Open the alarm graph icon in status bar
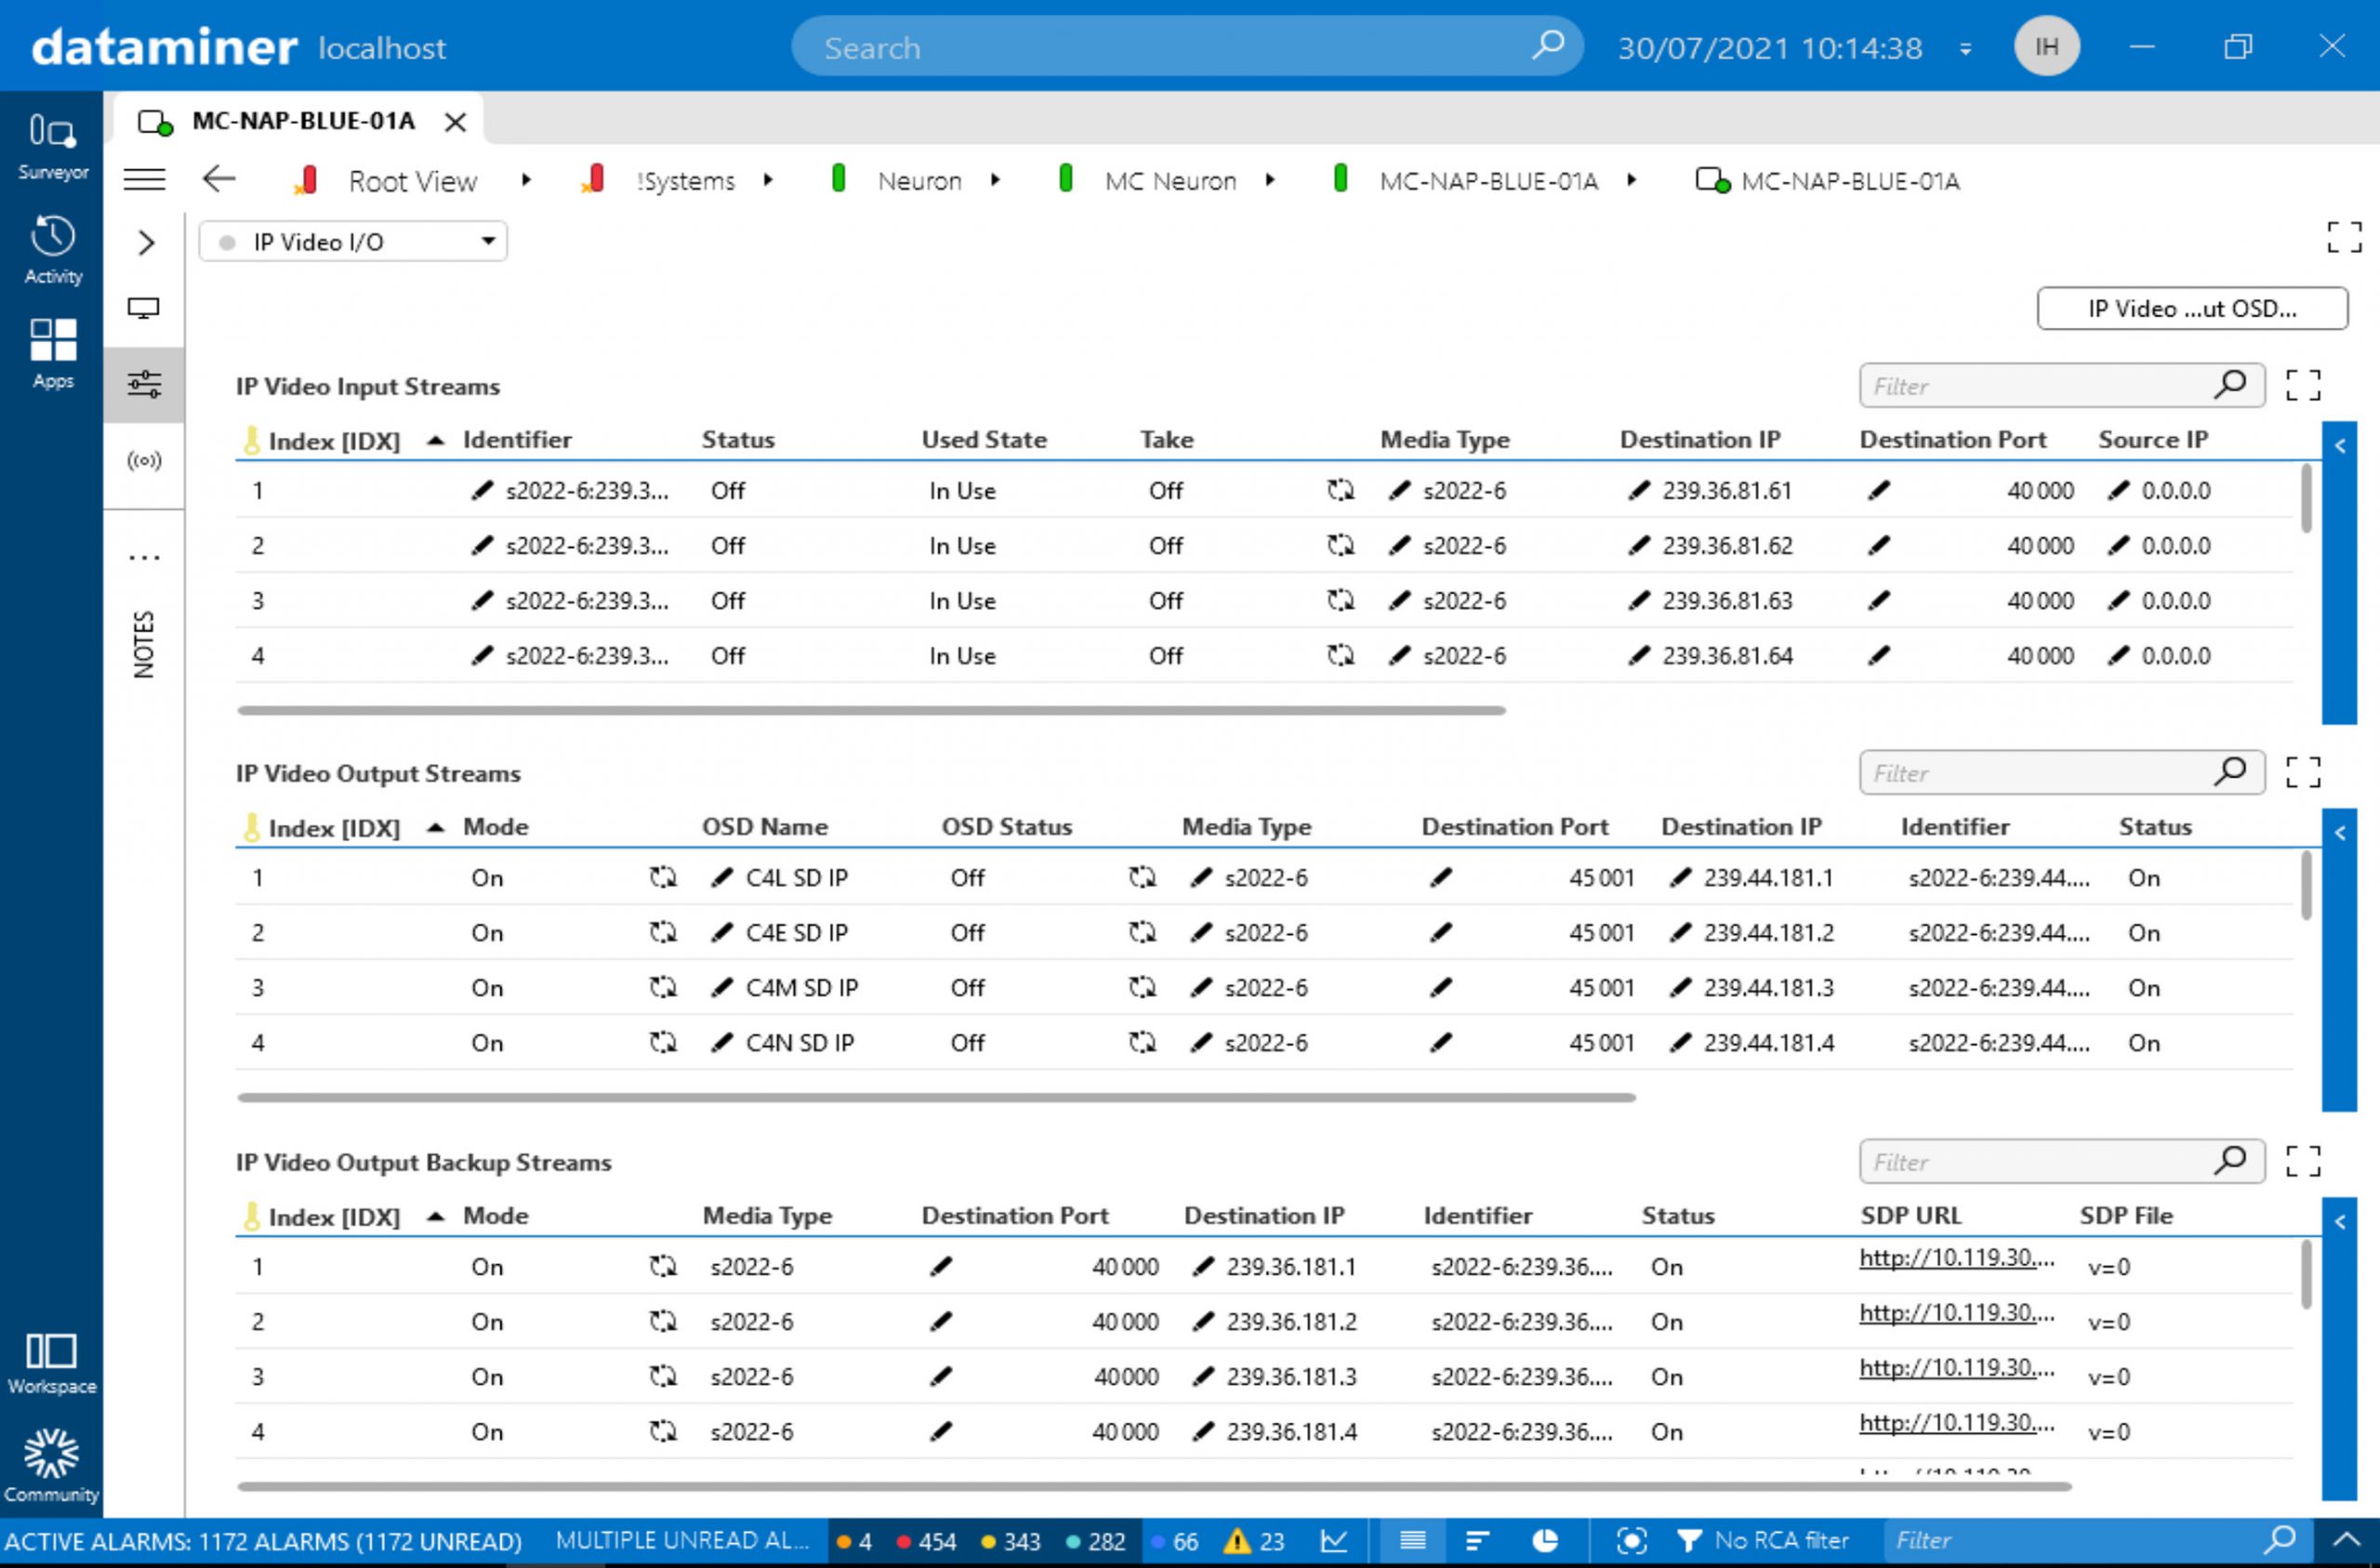 (x=1334, y=1541)
